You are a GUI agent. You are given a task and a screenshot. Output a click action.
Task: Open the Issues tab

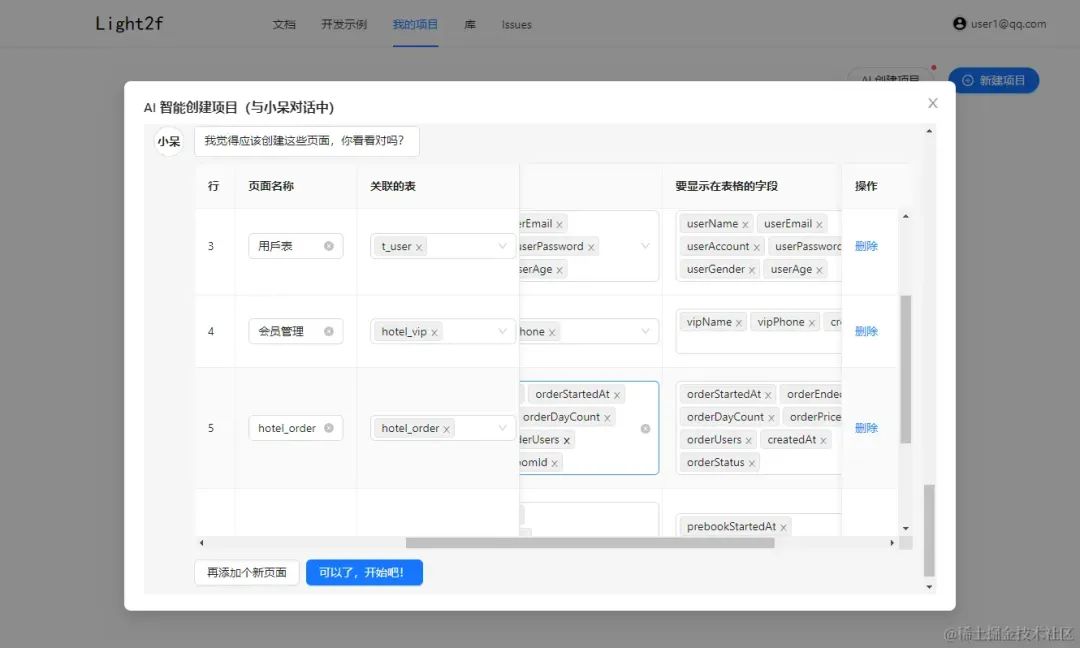coord(516,24)
